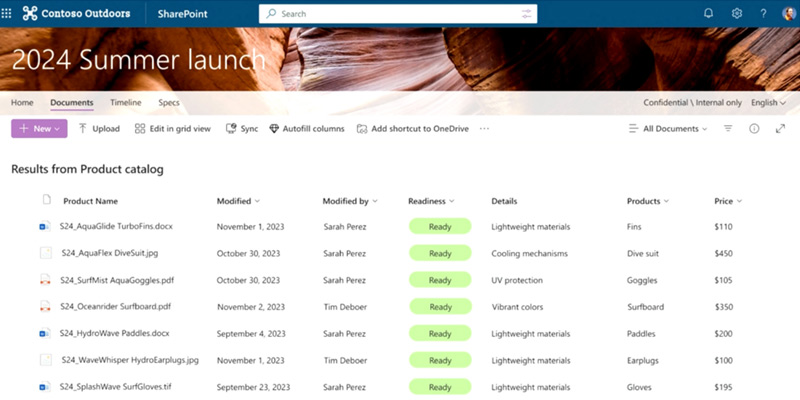Open the Modified by column header menu
Viewport: 800px width, 400px height.
point(350,201)
